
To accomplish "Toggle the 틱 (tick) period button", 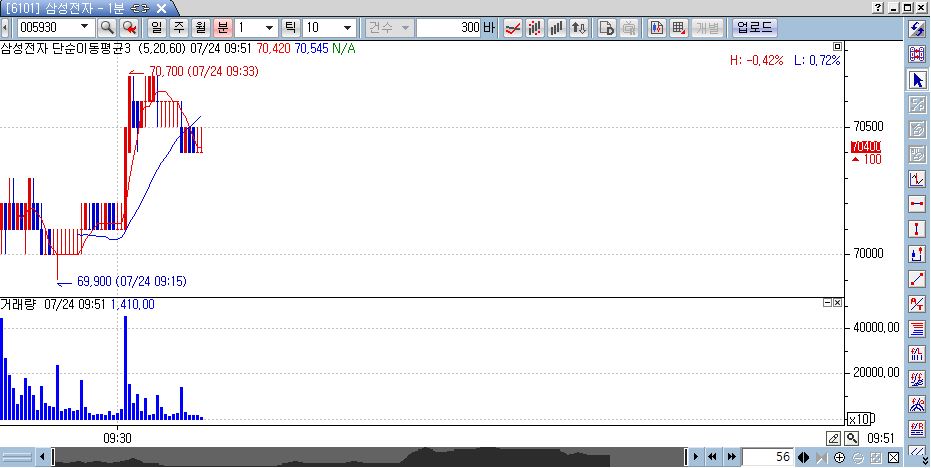I will click(x=291, y=27).
